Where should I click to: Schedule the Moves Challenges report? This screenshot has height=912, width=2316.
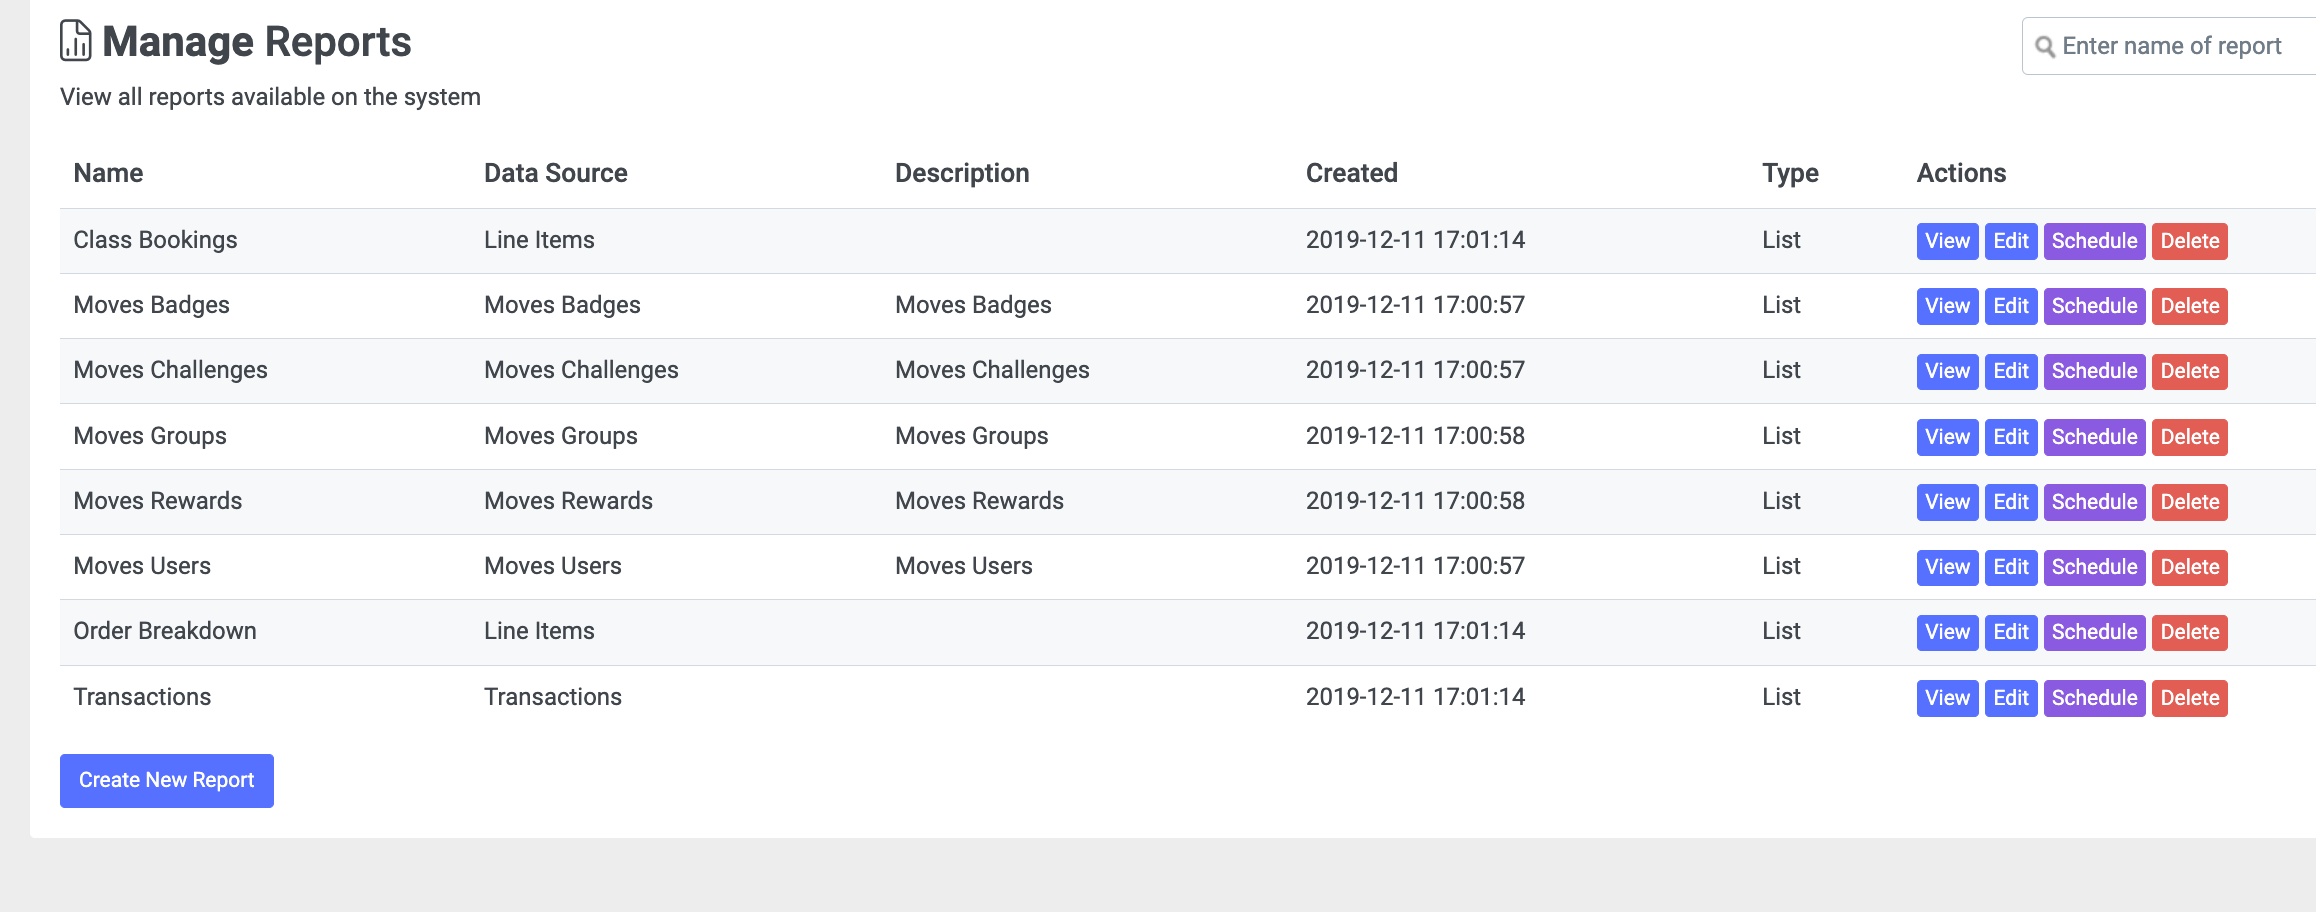[2094, 371]
